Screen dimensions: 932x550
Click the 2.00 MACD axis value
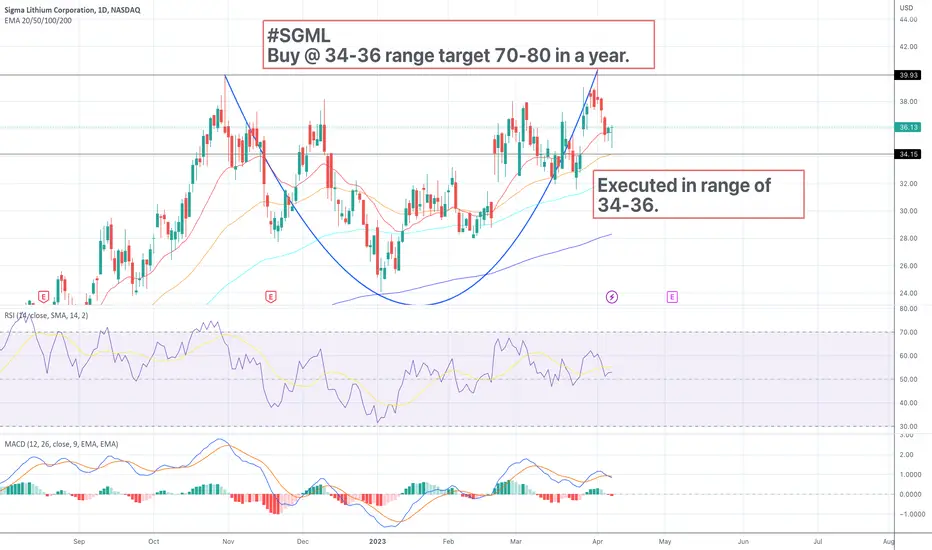point(906,455)
